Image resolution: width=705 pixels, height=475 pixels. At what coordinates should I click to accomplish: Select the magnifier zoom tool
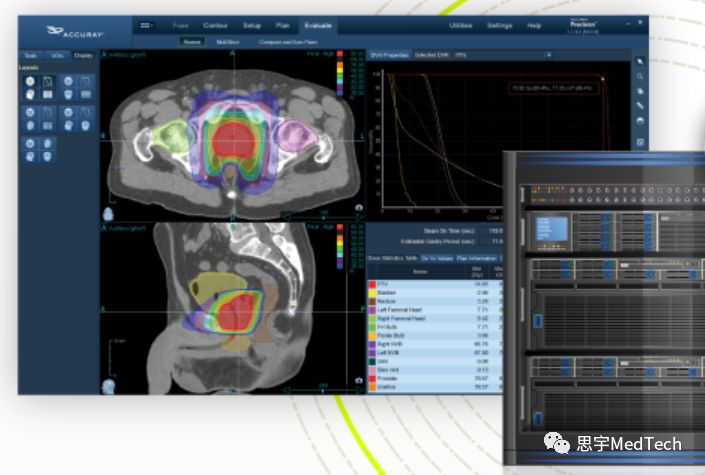(x=640, y=76)
